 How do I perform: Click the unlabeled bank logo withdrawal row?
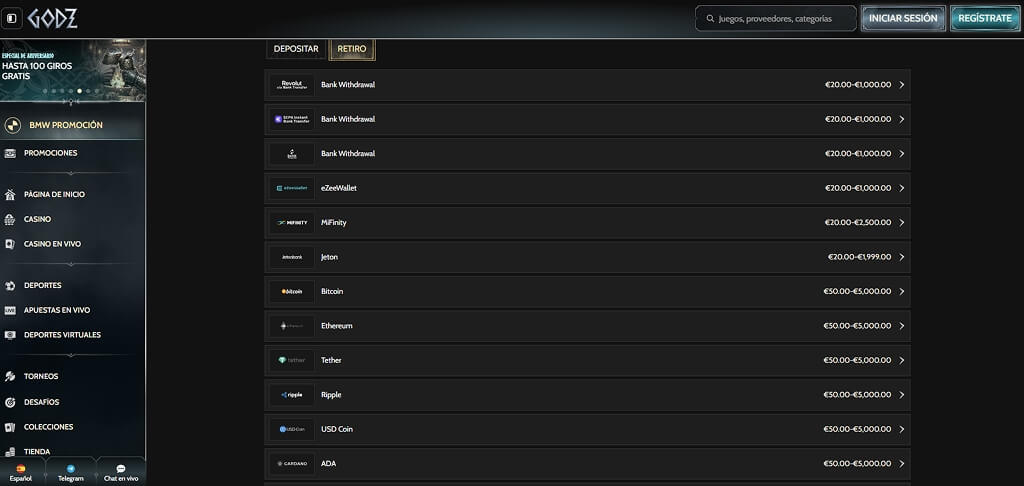(x=587, y=154)
